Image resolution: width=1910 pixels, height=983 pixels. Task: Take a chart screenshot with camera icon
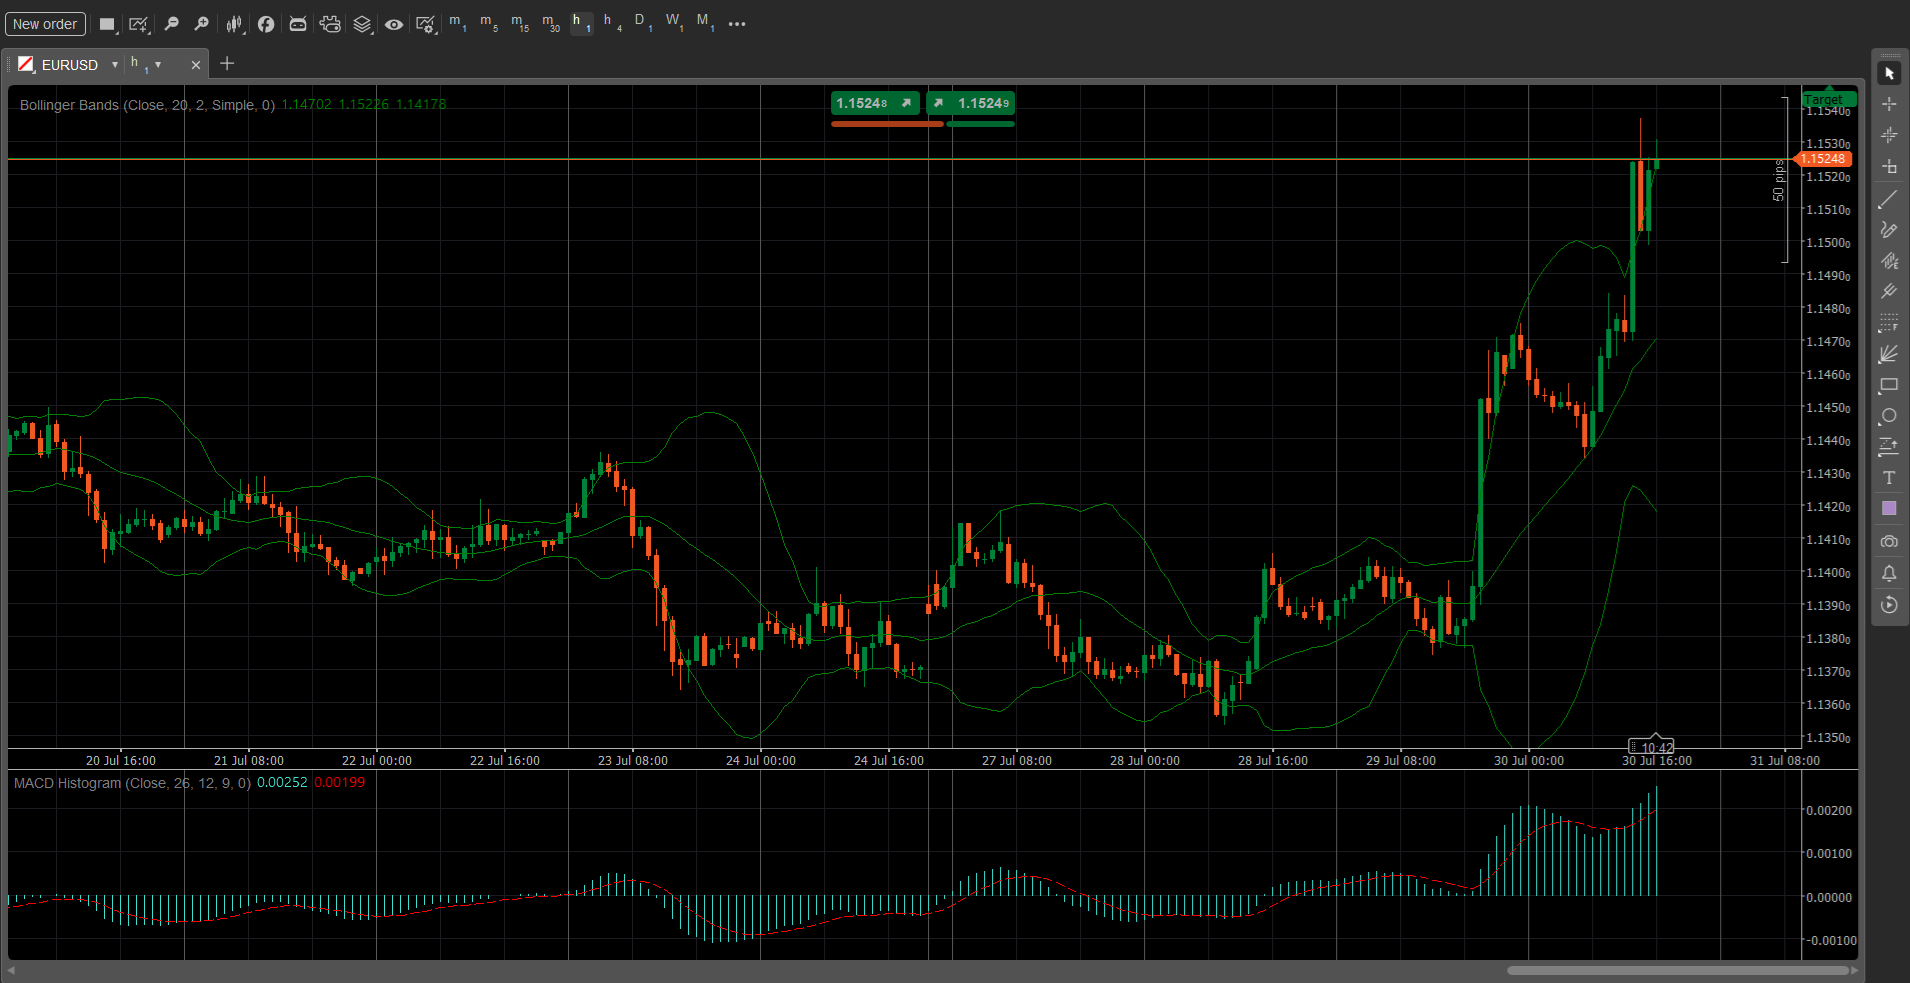coord(1889,541)
